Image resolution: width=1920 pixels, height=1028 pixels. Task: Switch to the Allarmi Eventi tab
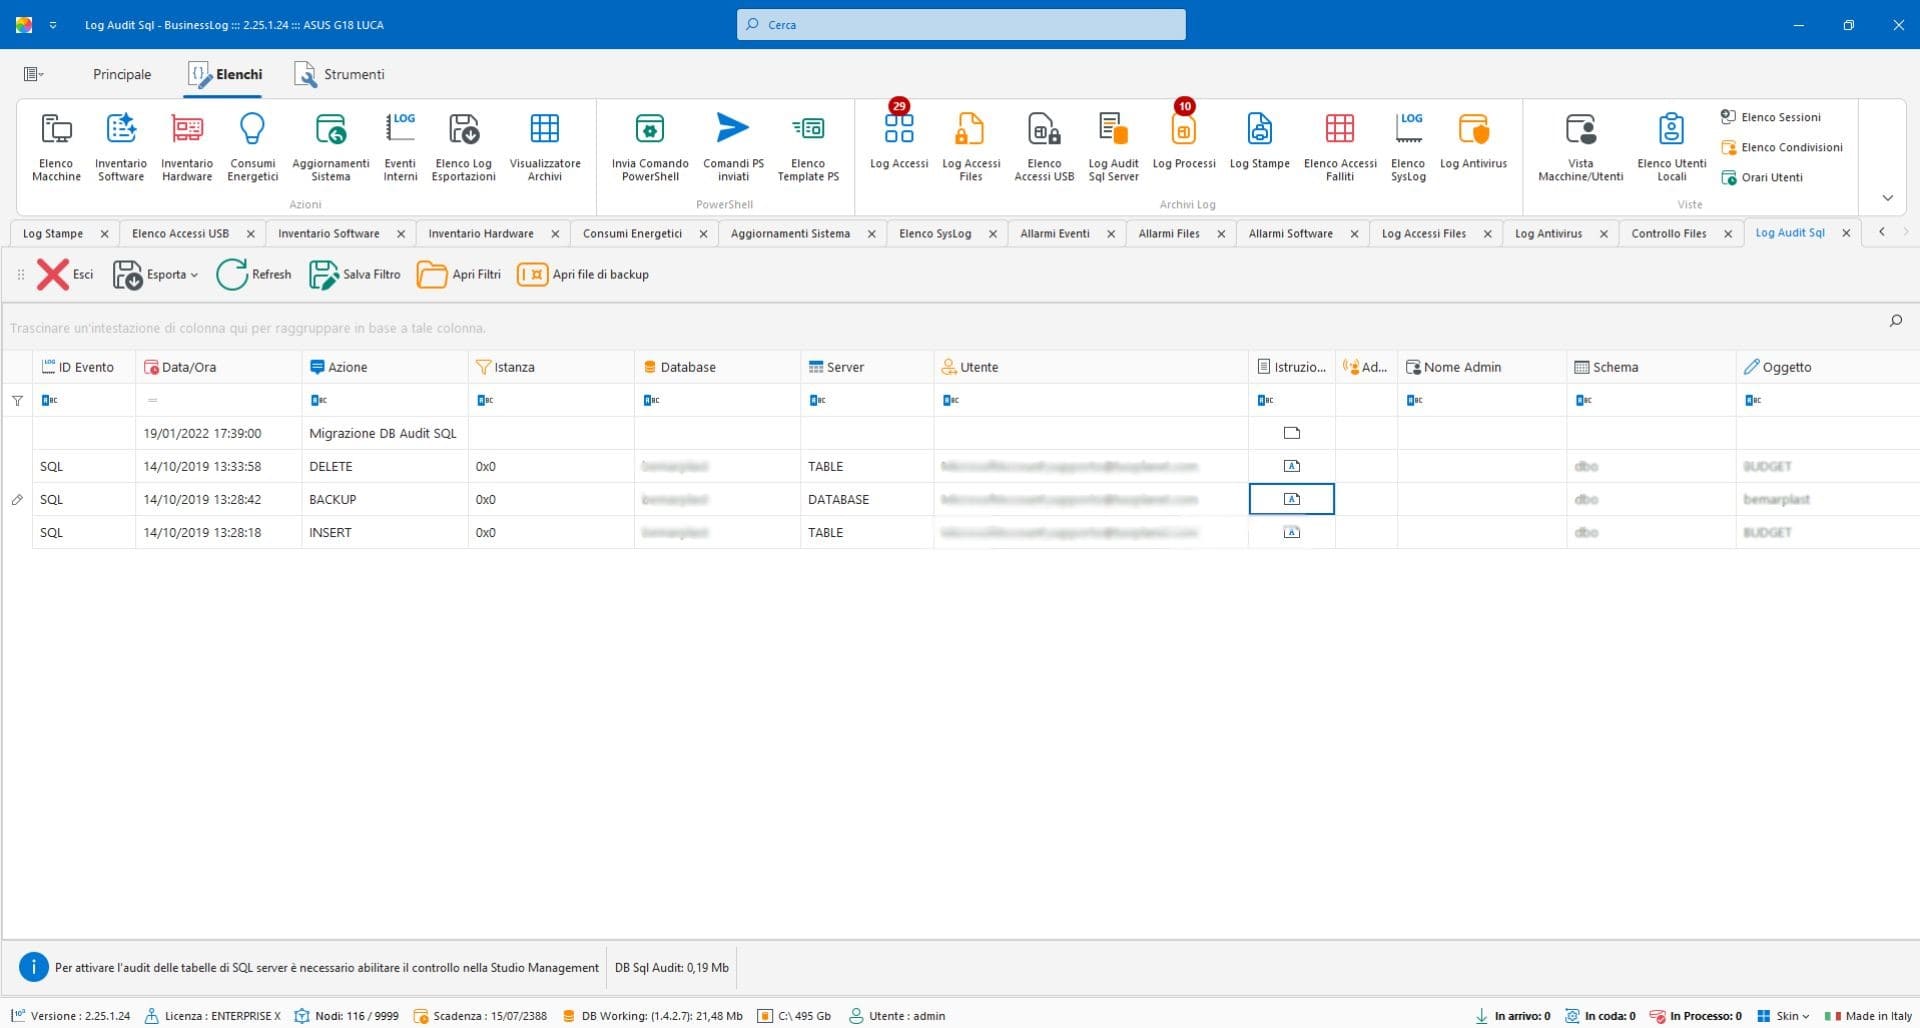1054,233
